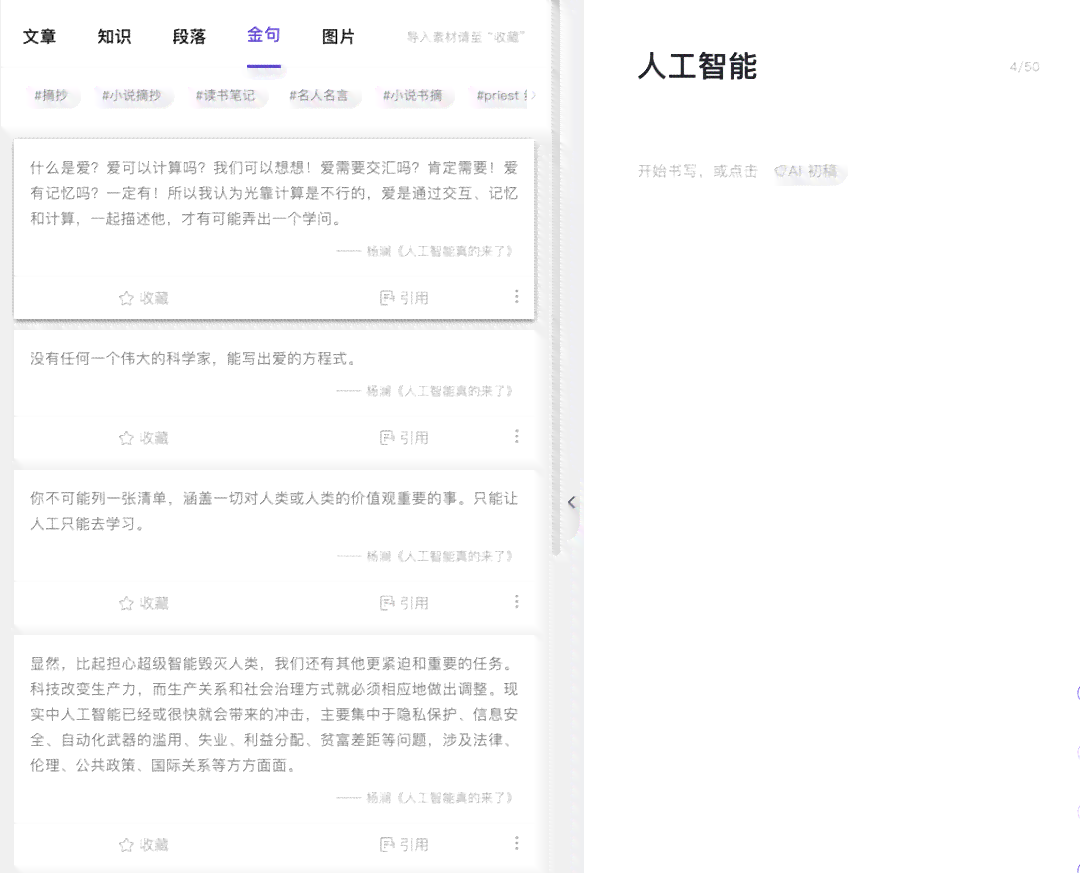This screenshot has height=873, width=1080.
Task: Cite the 你不可能列一张清单 quote
Action: [405, 603]
